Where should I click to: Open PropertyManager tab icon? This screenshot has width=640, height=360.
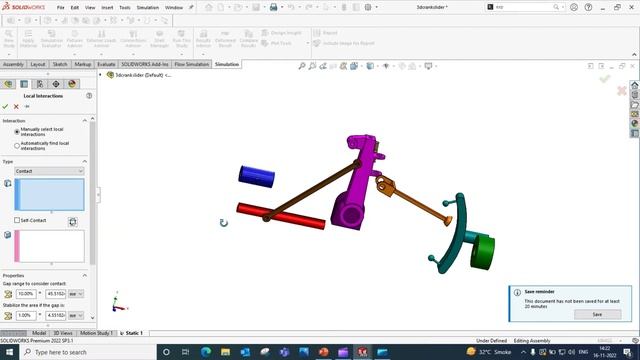pyautogui.click(x=24, y=84)
